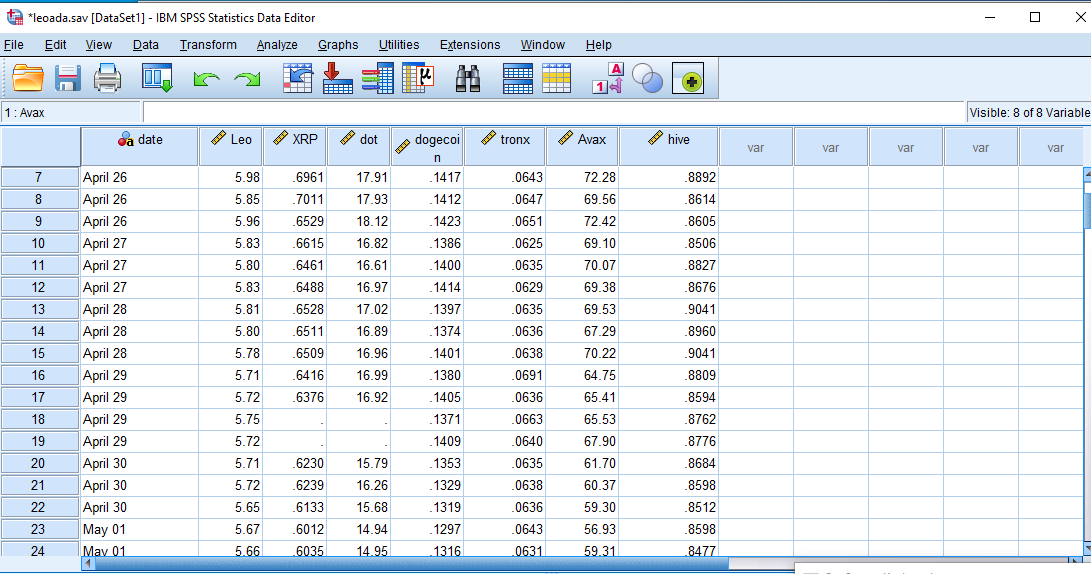Open the Transform menu
The height and width of the screenshot is (574, 1091).
coord(208,45)
